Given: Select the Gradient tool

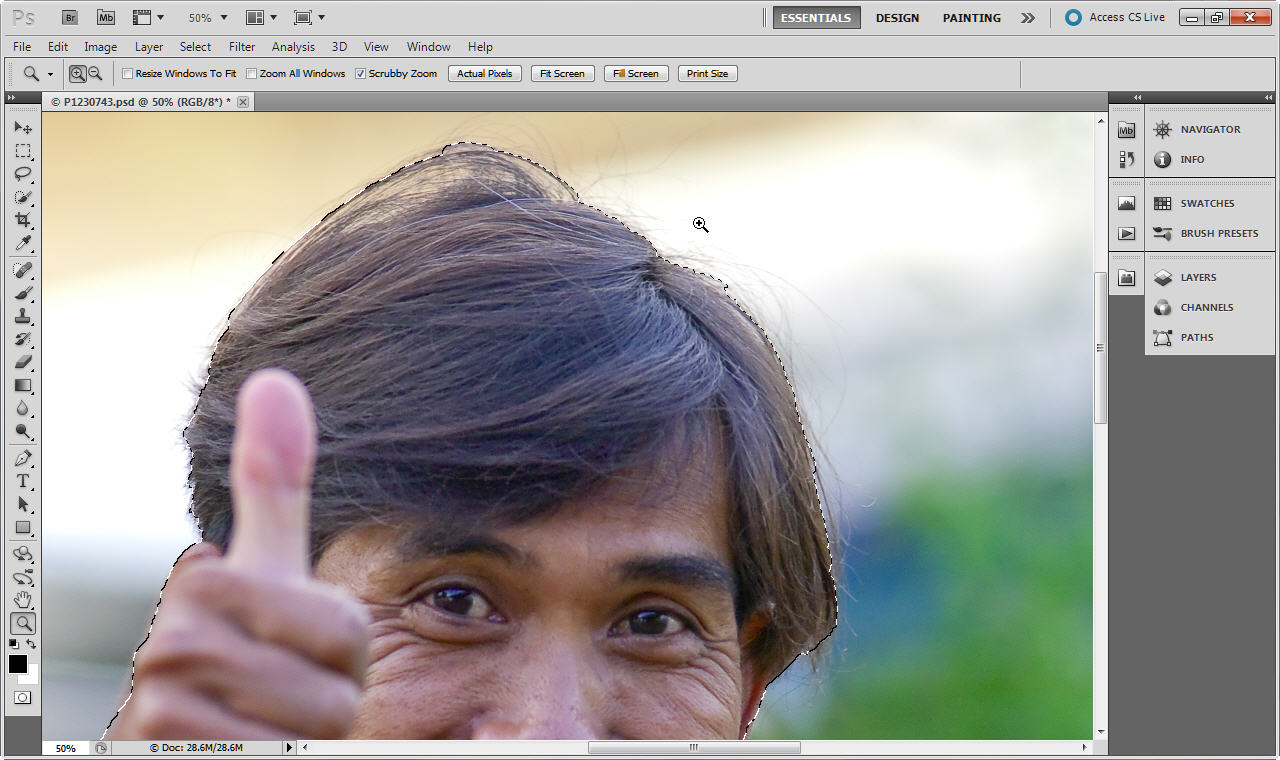Looking at the screenshot, I should pyautogui.click(x=23, y=385).
